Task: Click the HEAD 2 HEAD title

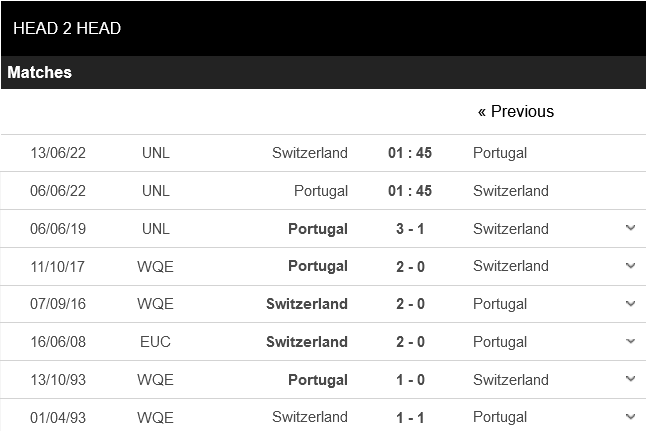Action: 67,28
